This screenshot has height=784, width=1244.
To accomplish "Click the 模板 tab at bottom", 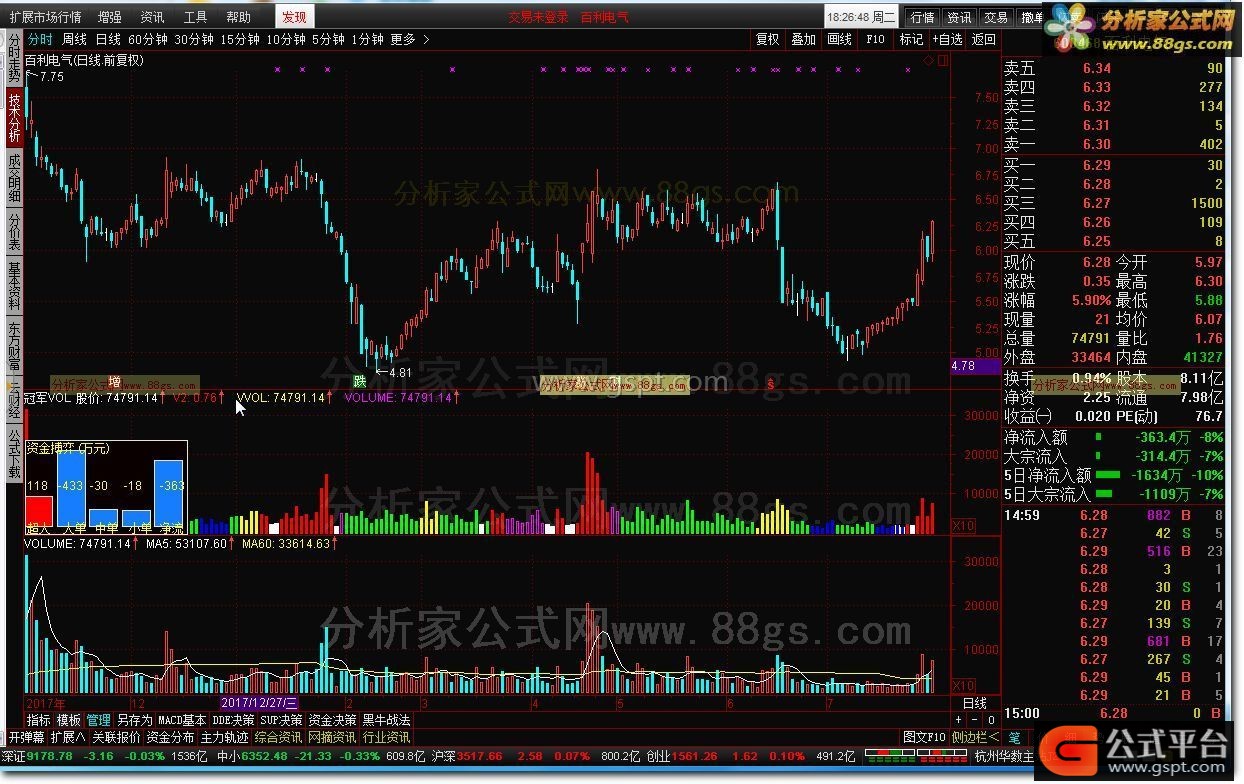I will coord(69,720).
